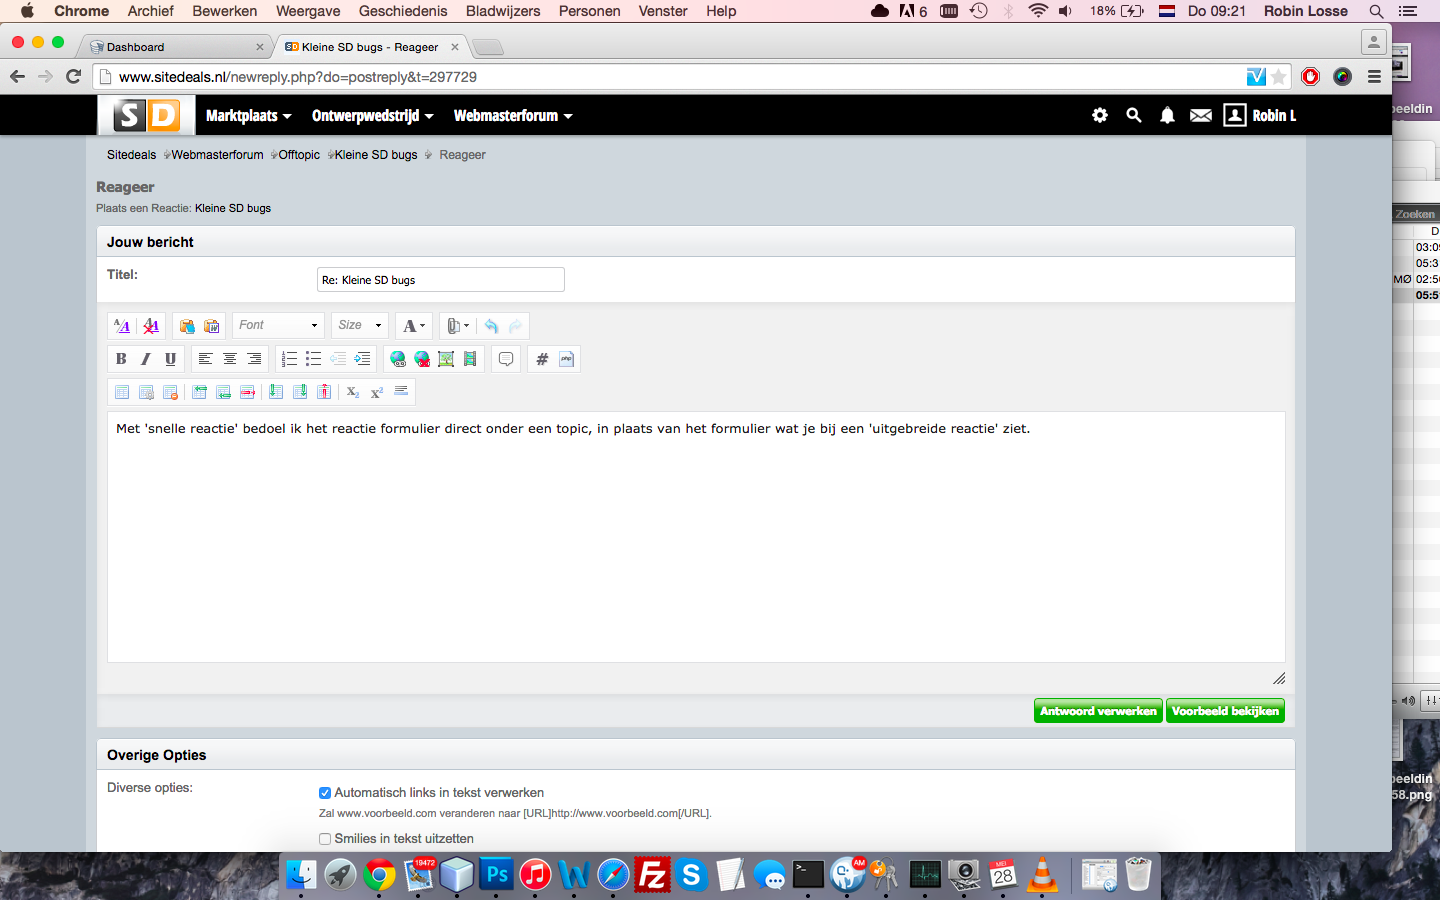
Task: Toggle 'Smilies in tekst uitzetten' checkbox
Action: tap(325, 839)
